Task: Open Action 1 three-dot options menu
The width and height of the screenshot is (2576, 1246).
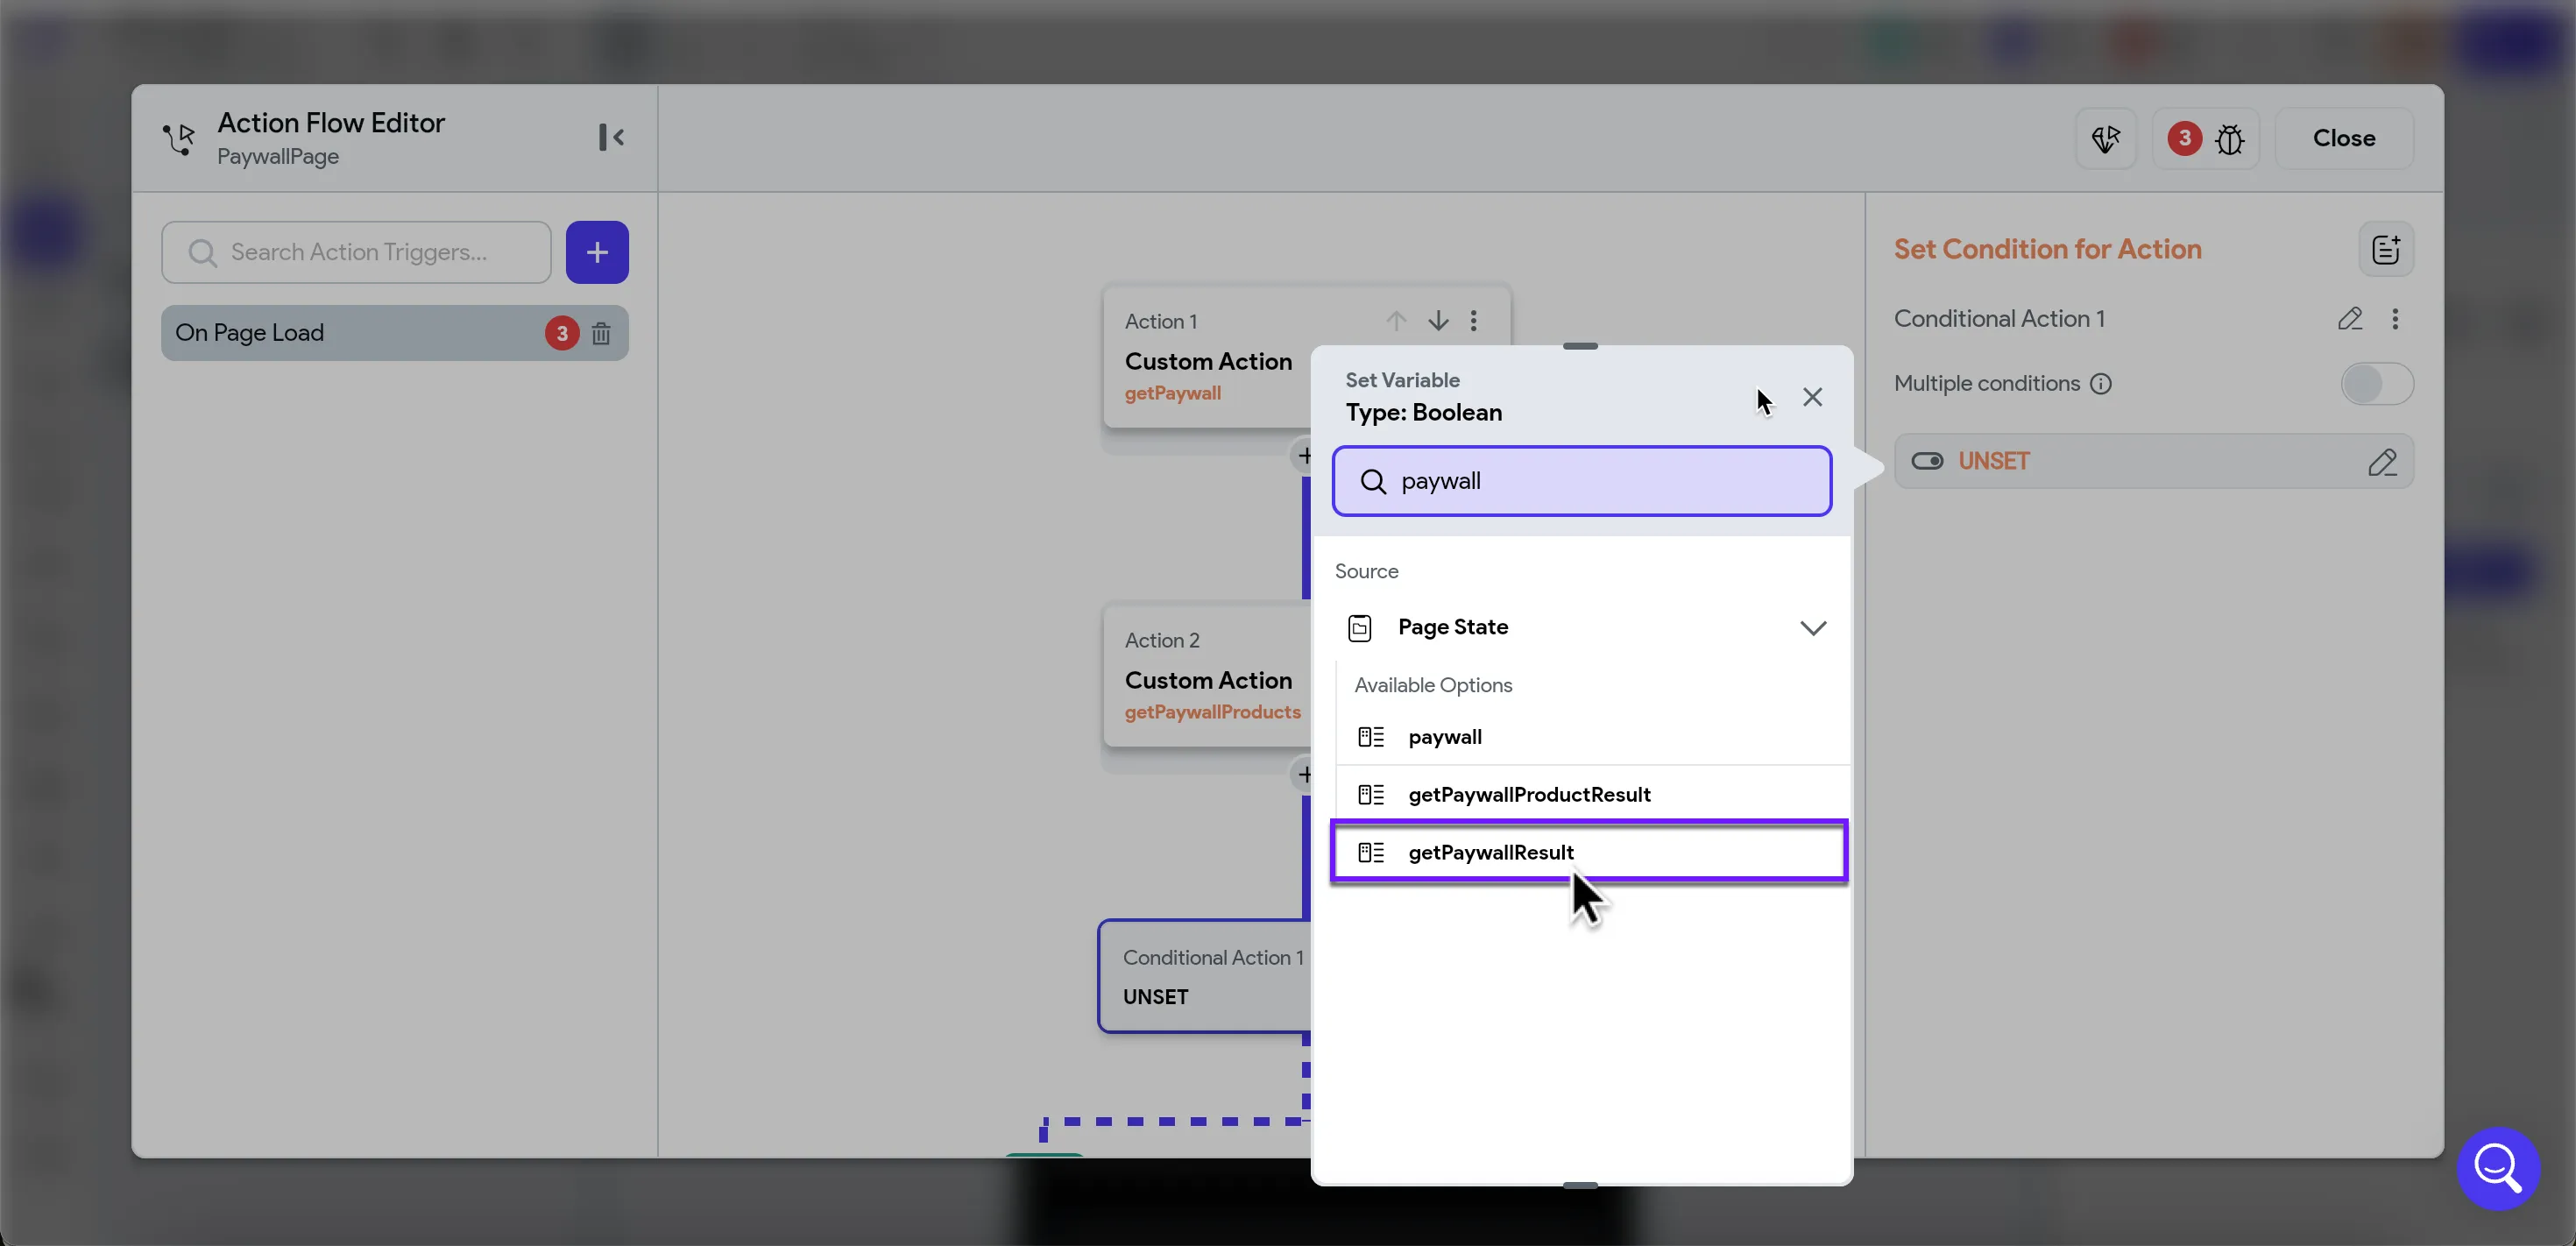Action: [x=1473, y=320]
